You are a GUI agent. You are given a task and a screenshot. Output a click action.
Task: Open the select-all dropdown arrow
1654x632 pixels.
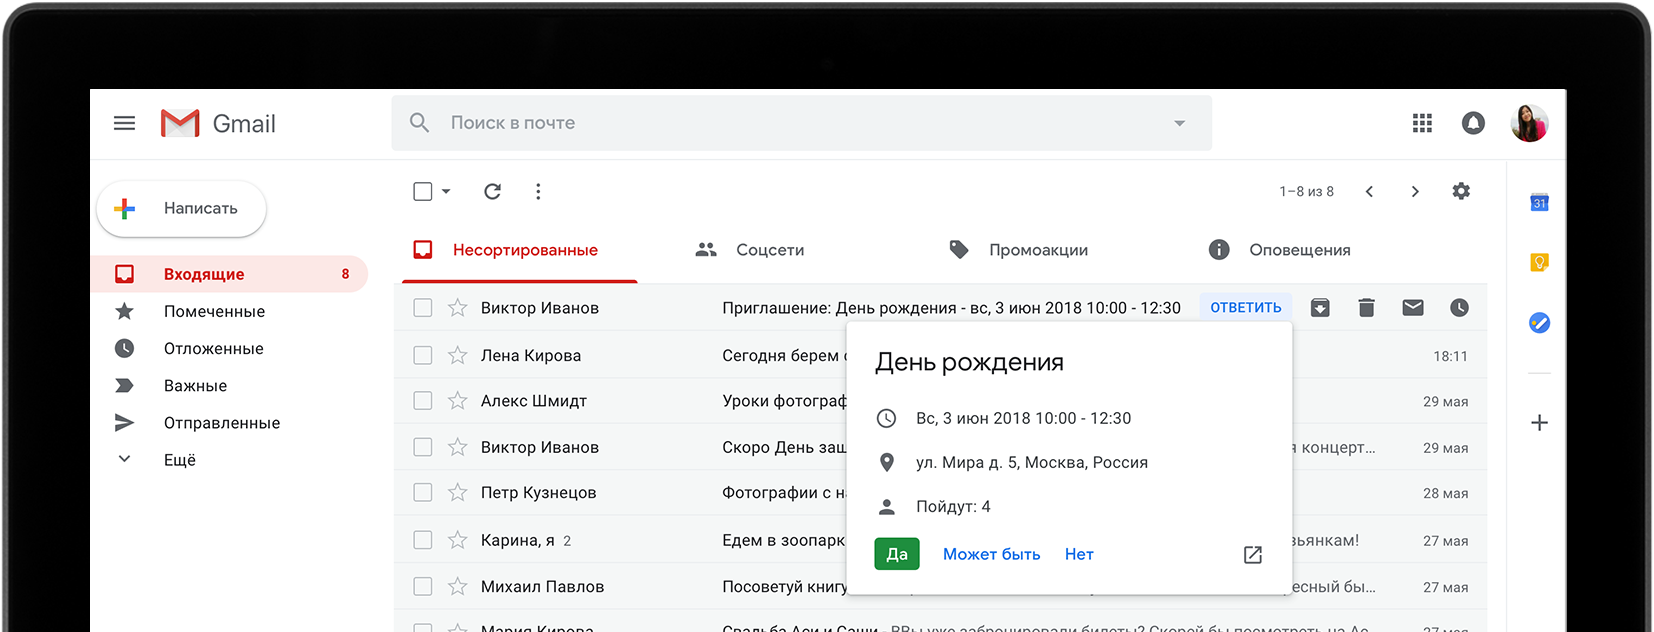[446, 191]
